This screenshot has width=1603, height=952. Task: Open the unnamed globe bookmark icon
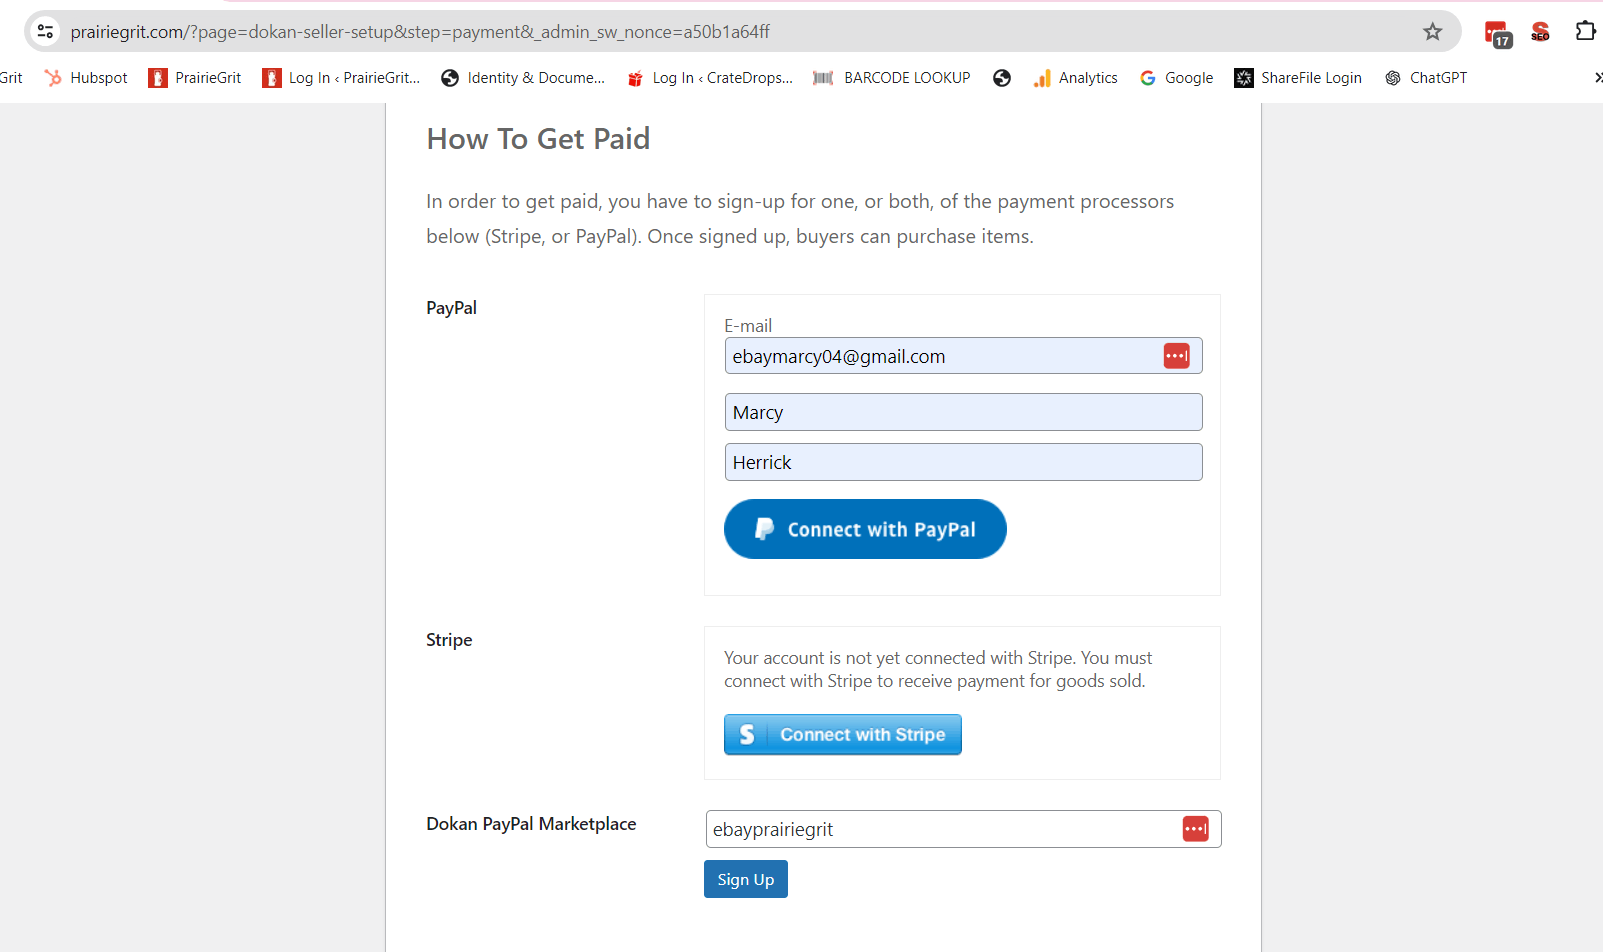1001,78
